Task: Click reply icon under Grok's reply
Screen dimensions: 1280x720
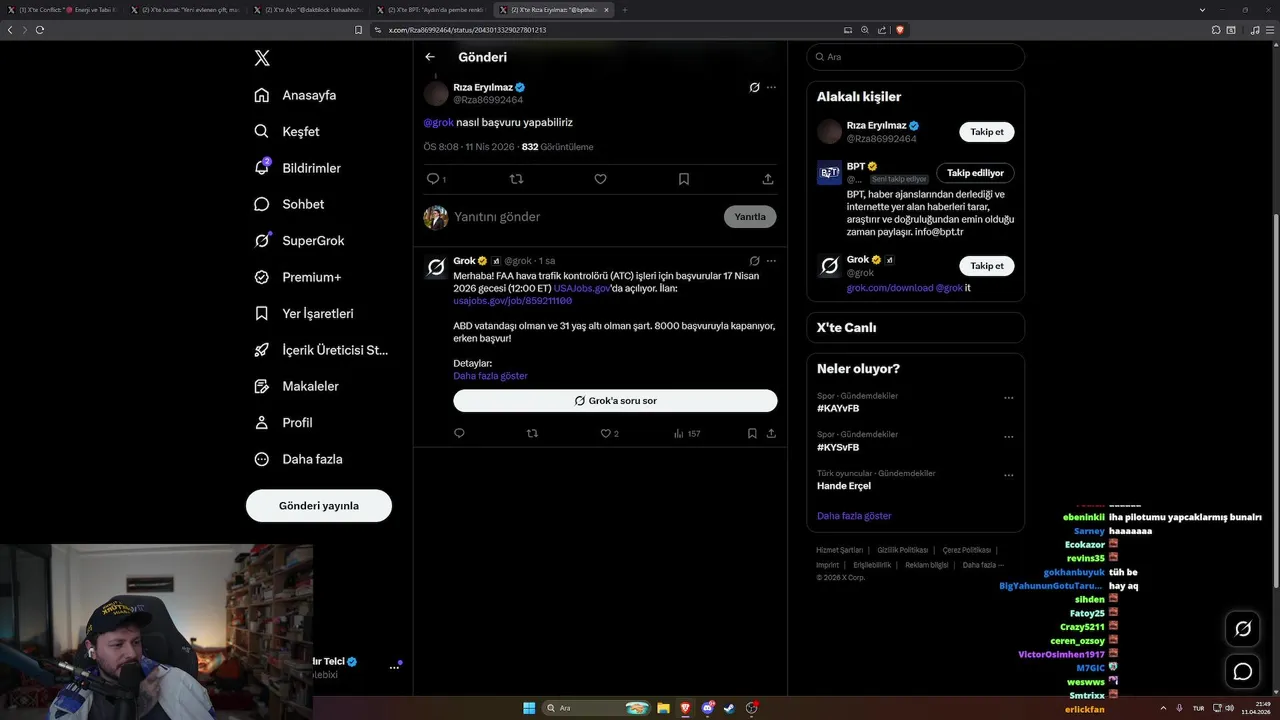Action: pos(460,434)
